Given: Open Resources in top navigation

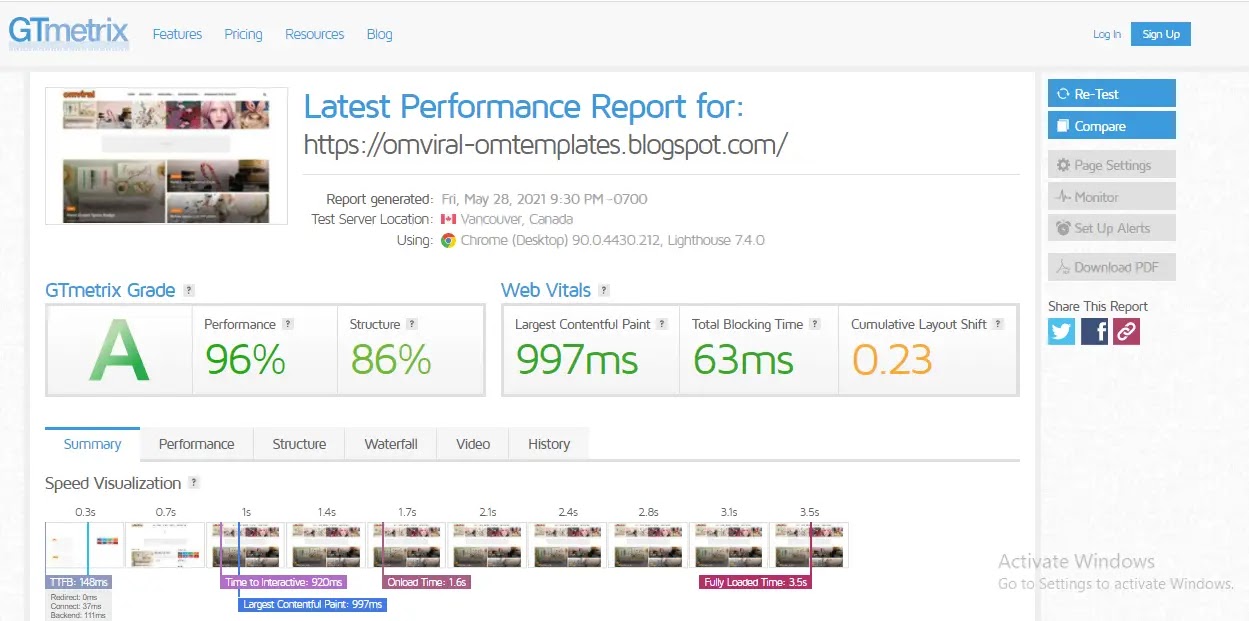Looking at the screenshot, I should [314, 34].
